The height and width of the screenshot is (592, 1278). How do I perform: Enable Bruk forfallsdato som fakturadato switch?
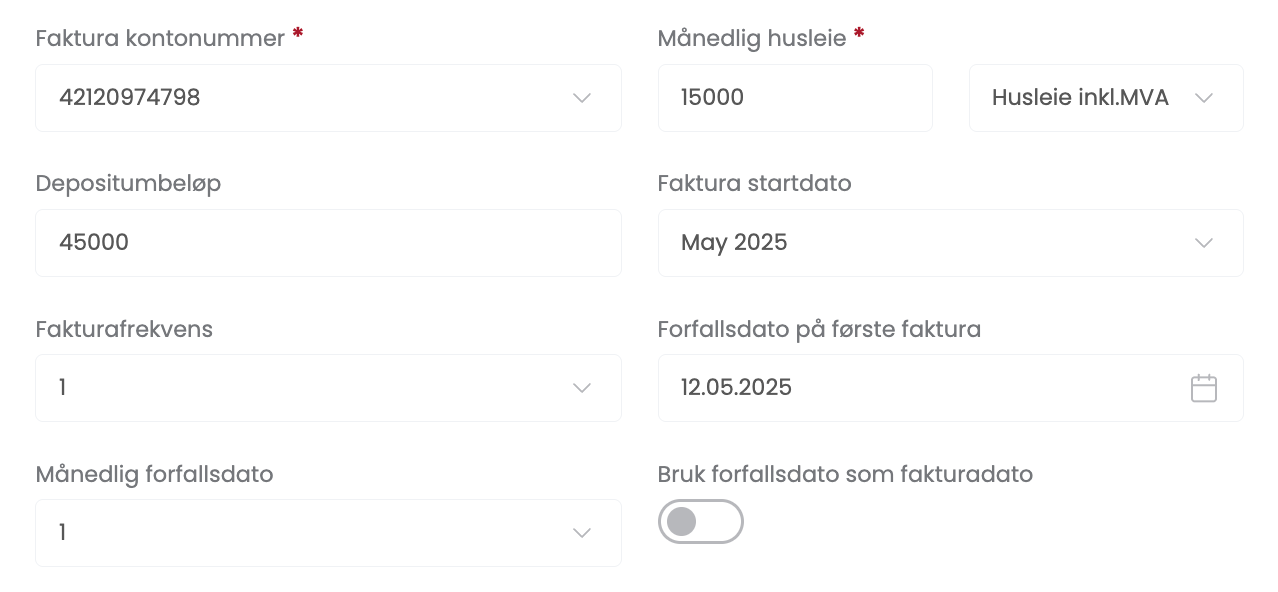click(700, 521)
